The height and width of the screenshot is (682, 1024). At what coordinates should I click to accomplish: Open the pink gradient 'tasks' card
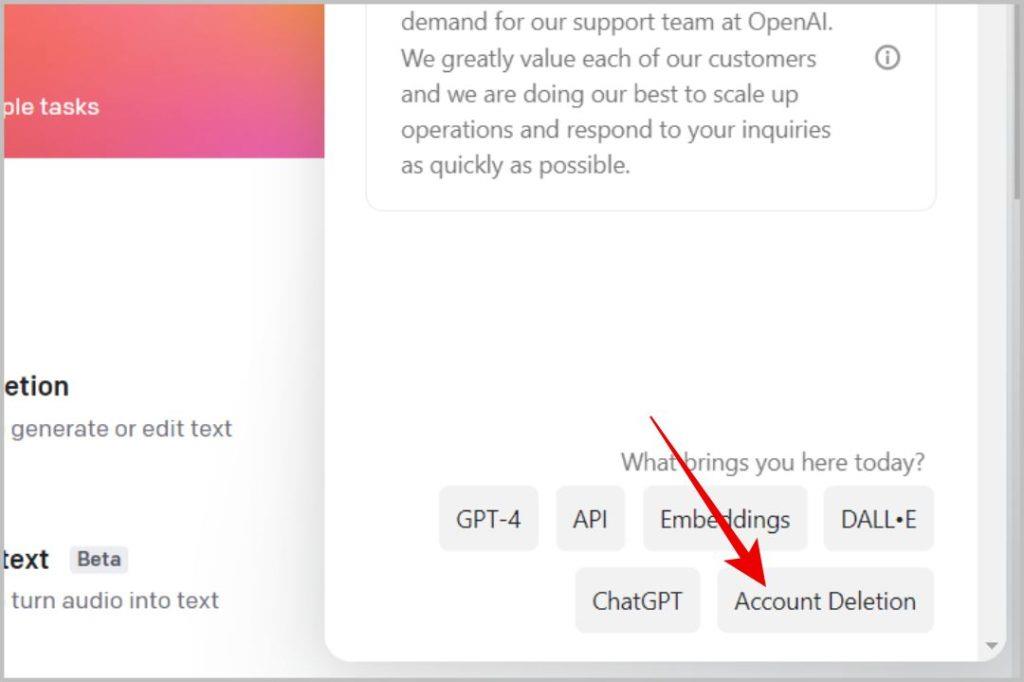163,81
